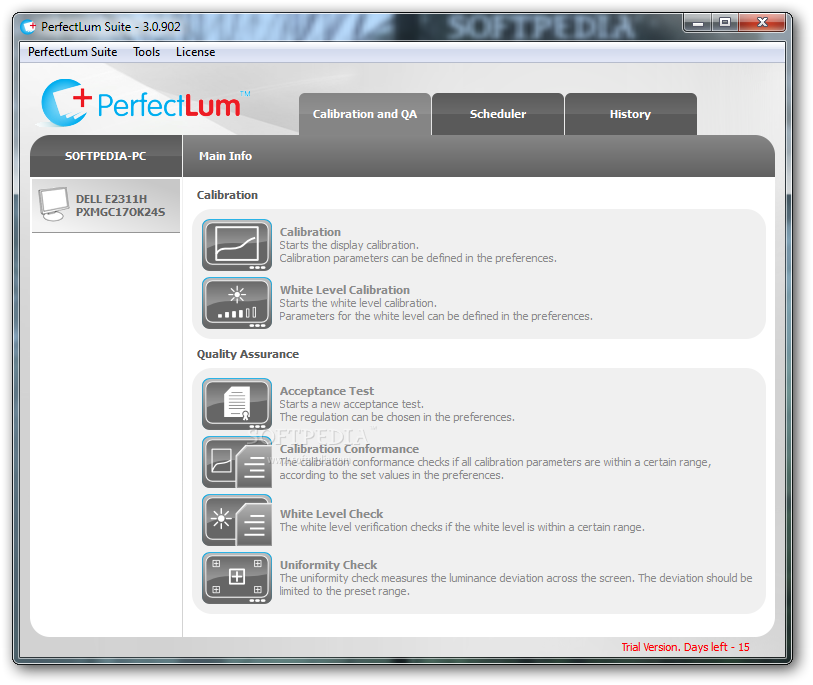Switch to Calibration and QA tab
Image resolution: width=813 pixels, height=685 pixels.
[x=365, y=114]
